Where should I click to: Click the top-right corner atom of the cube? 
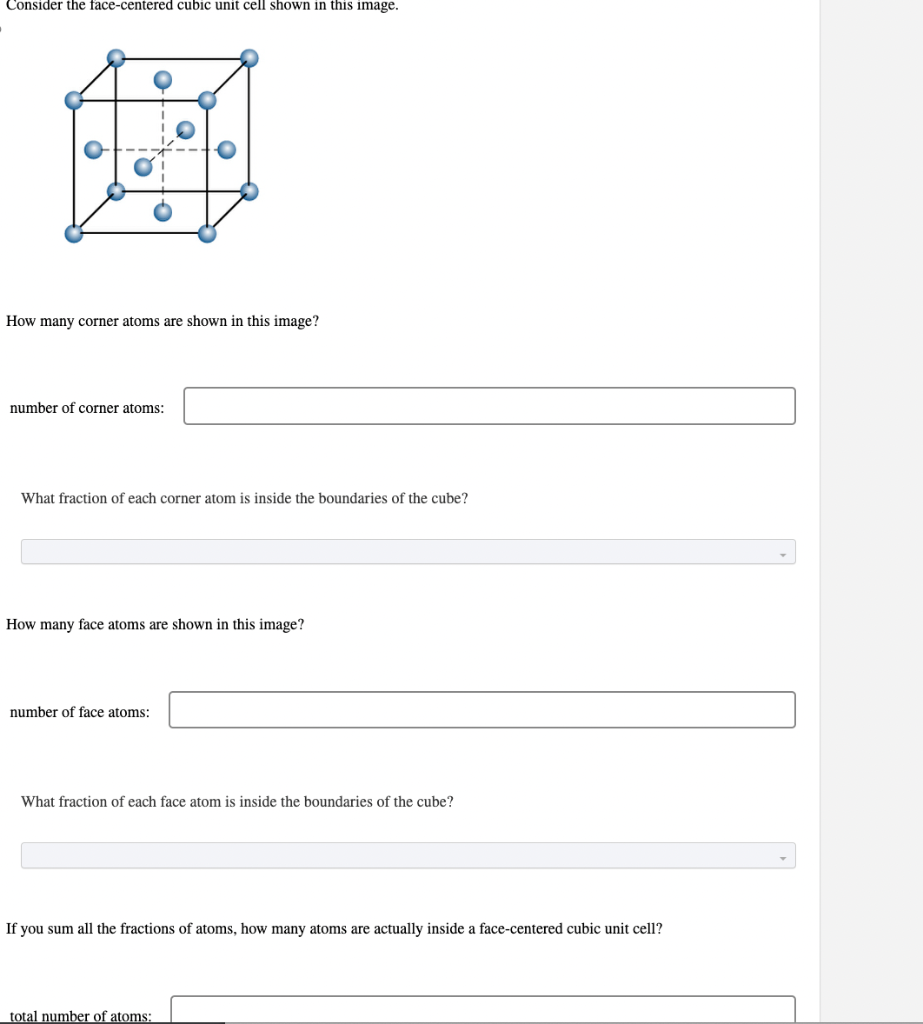(248, 57)
